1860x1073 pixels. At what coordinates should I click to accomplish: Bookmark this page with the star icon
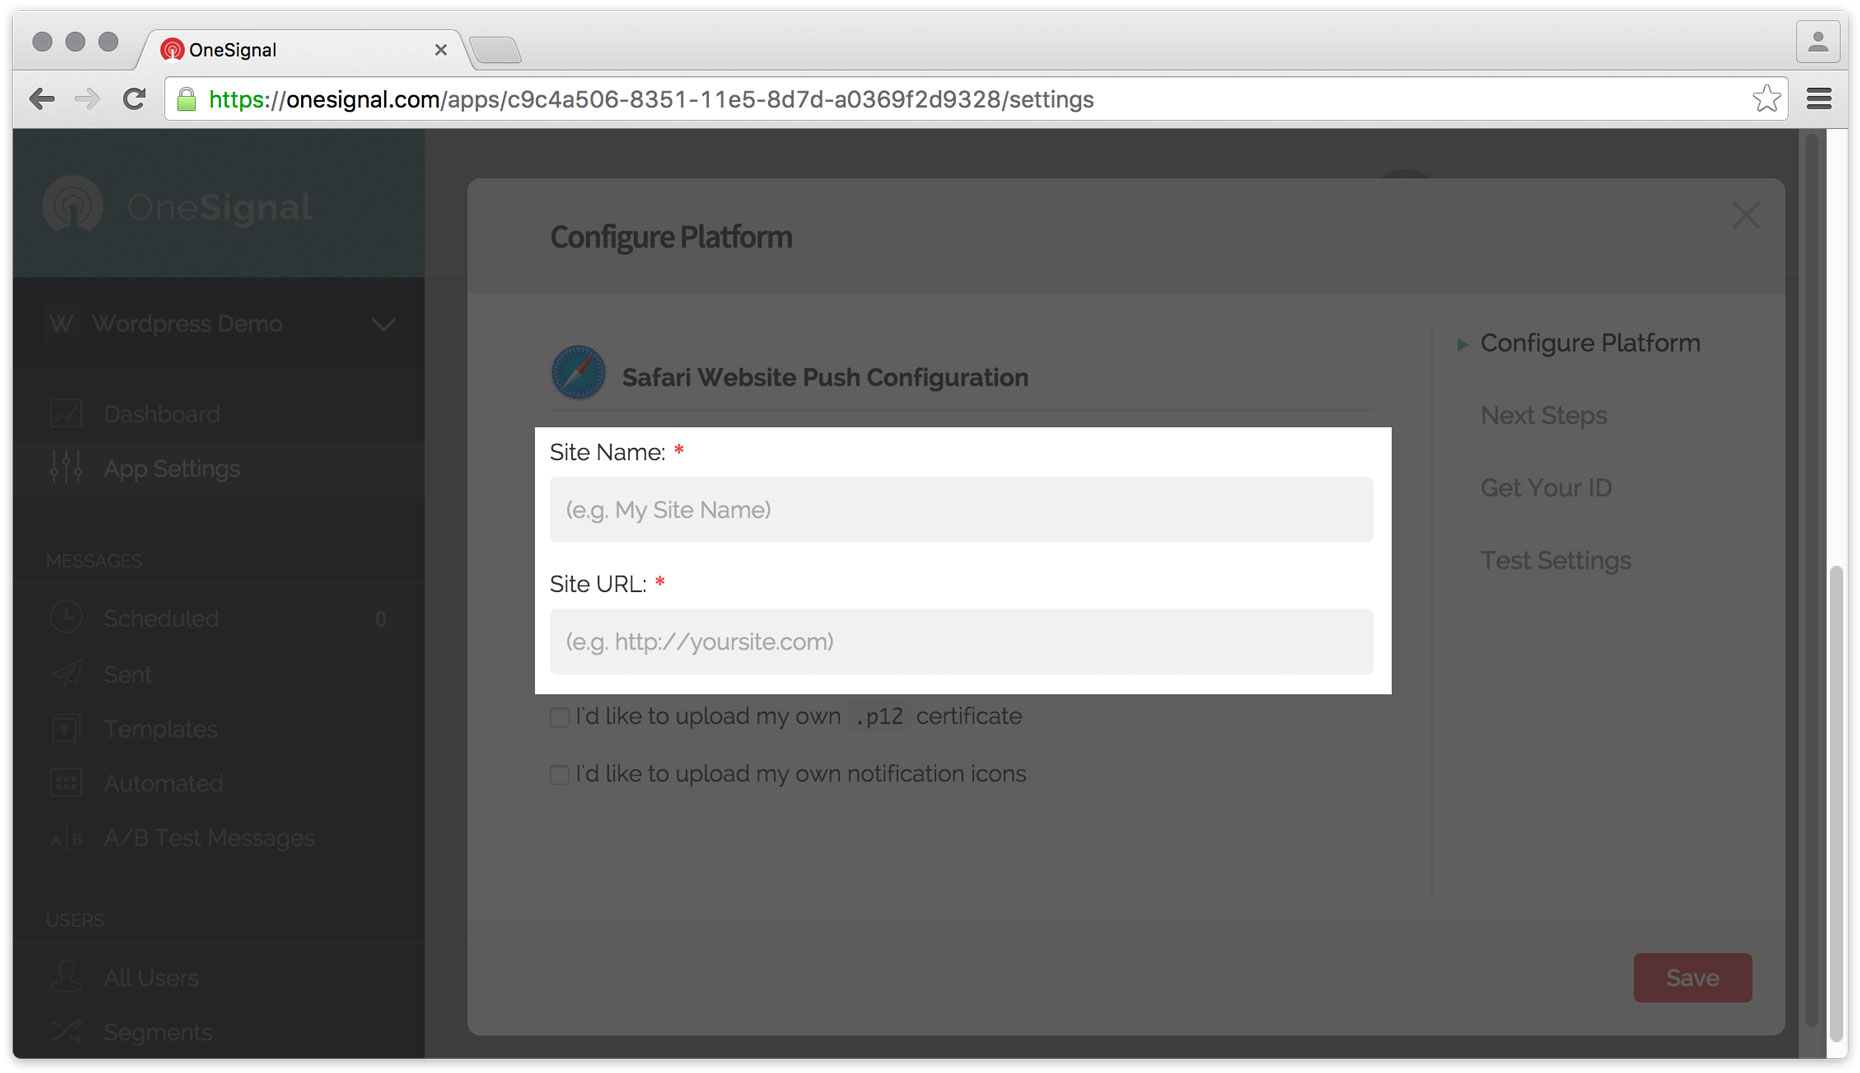tap(1766, 99)
